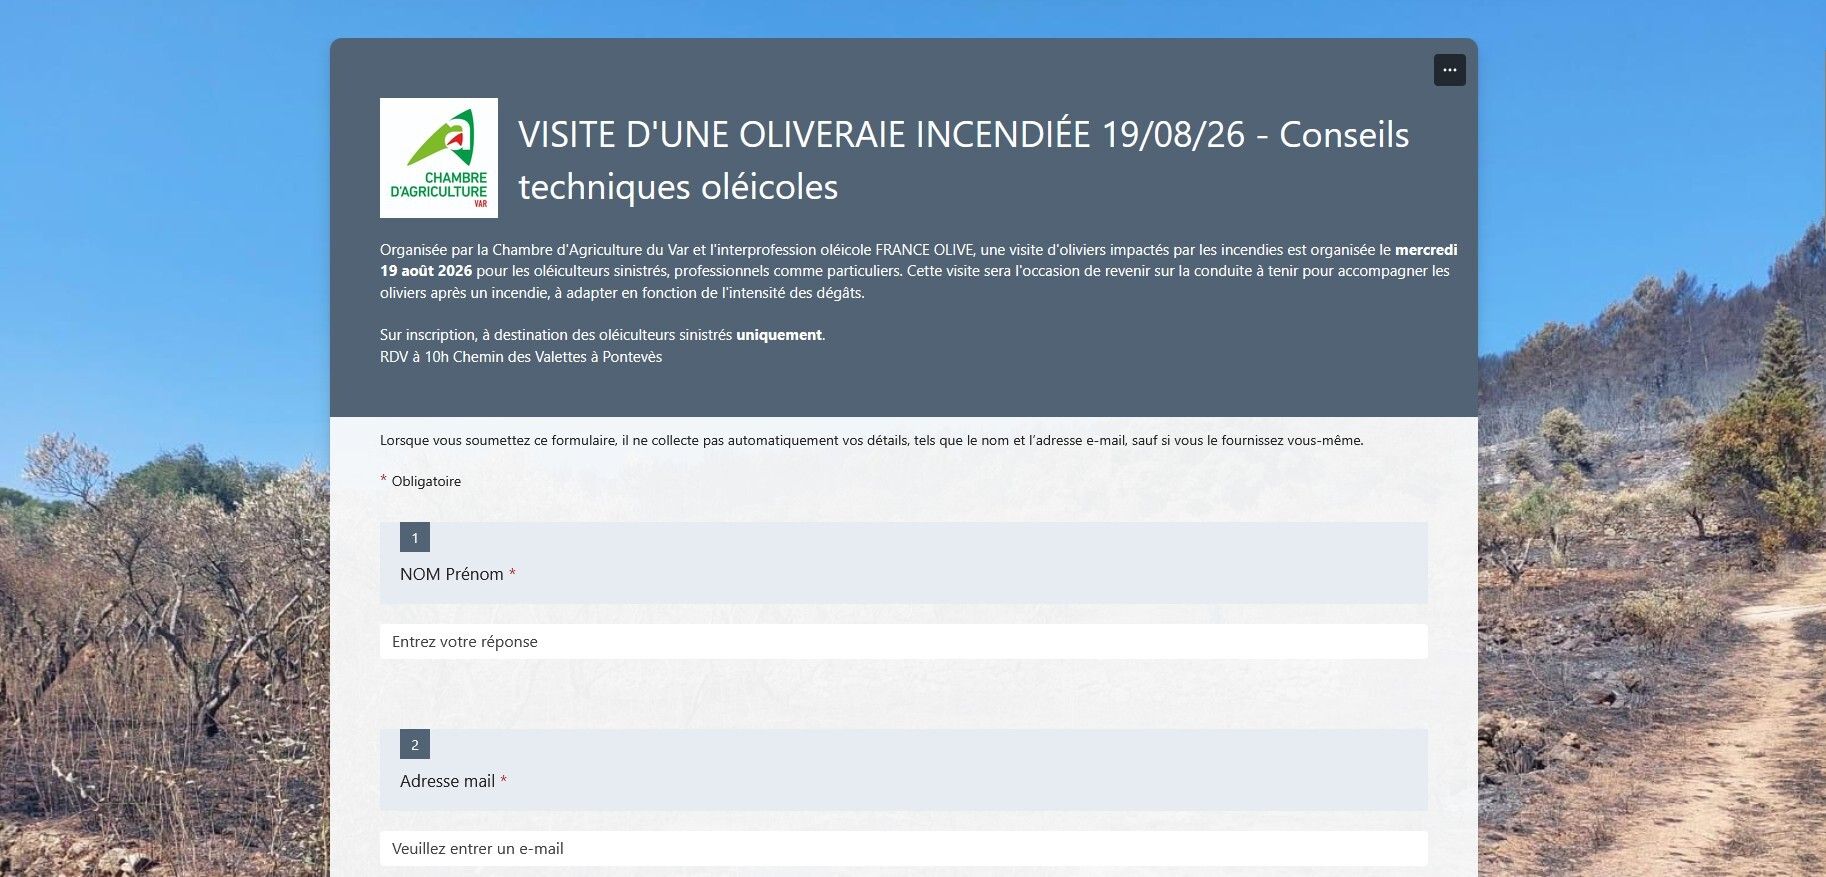Click the red asterisk beside Adresse mail
This screenshot has width=1826, height=877.
click(x=504, y=781)
